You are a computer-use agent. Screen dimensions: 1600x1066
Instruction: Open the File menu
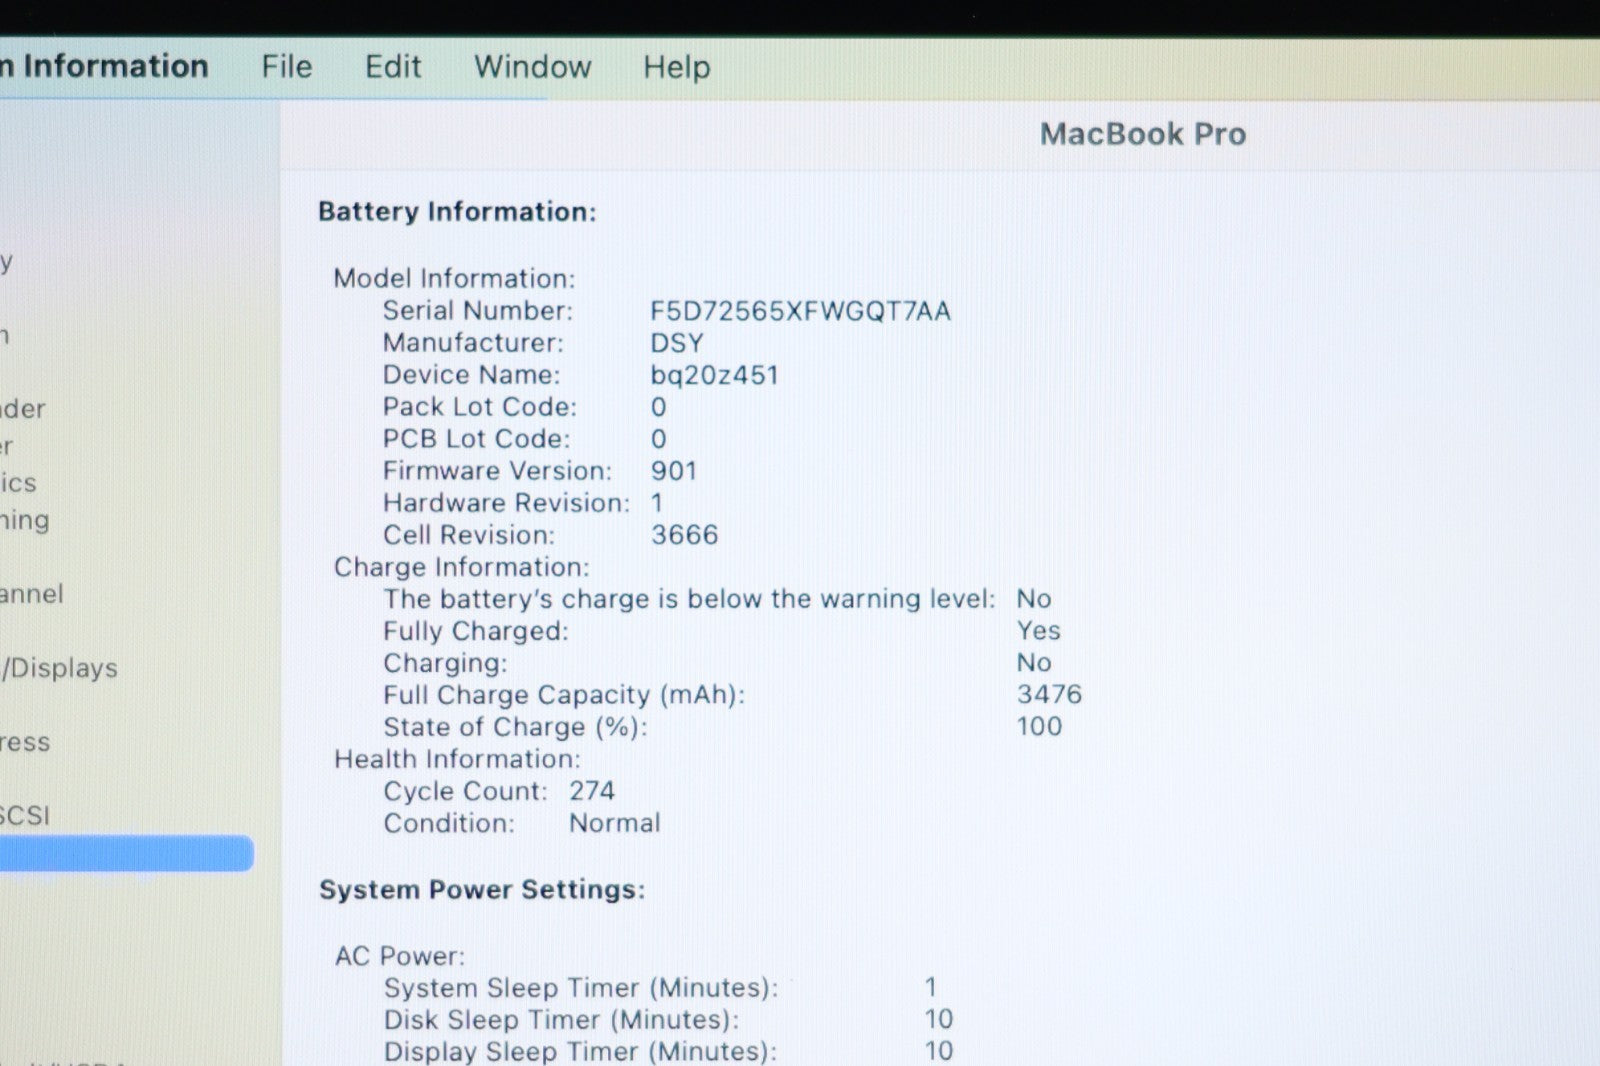tap(287, 67)
